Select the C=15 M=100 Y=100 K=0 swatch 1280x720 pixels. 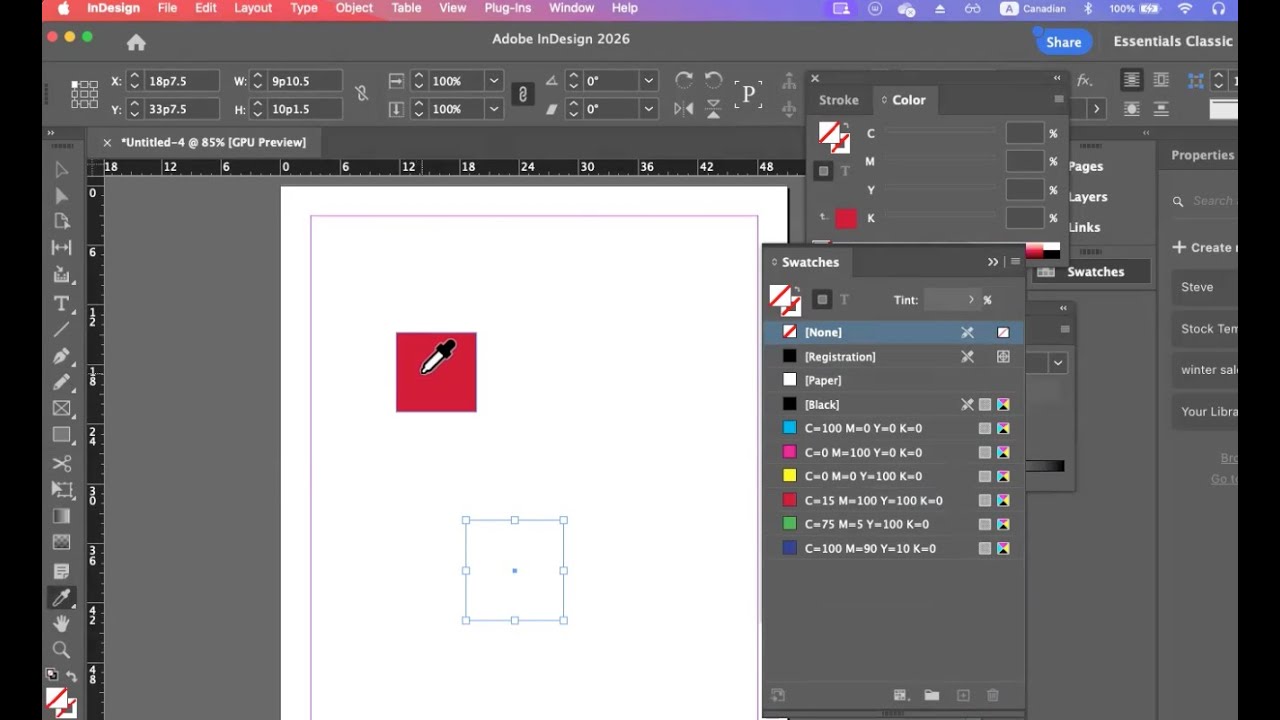pos(894,500)
